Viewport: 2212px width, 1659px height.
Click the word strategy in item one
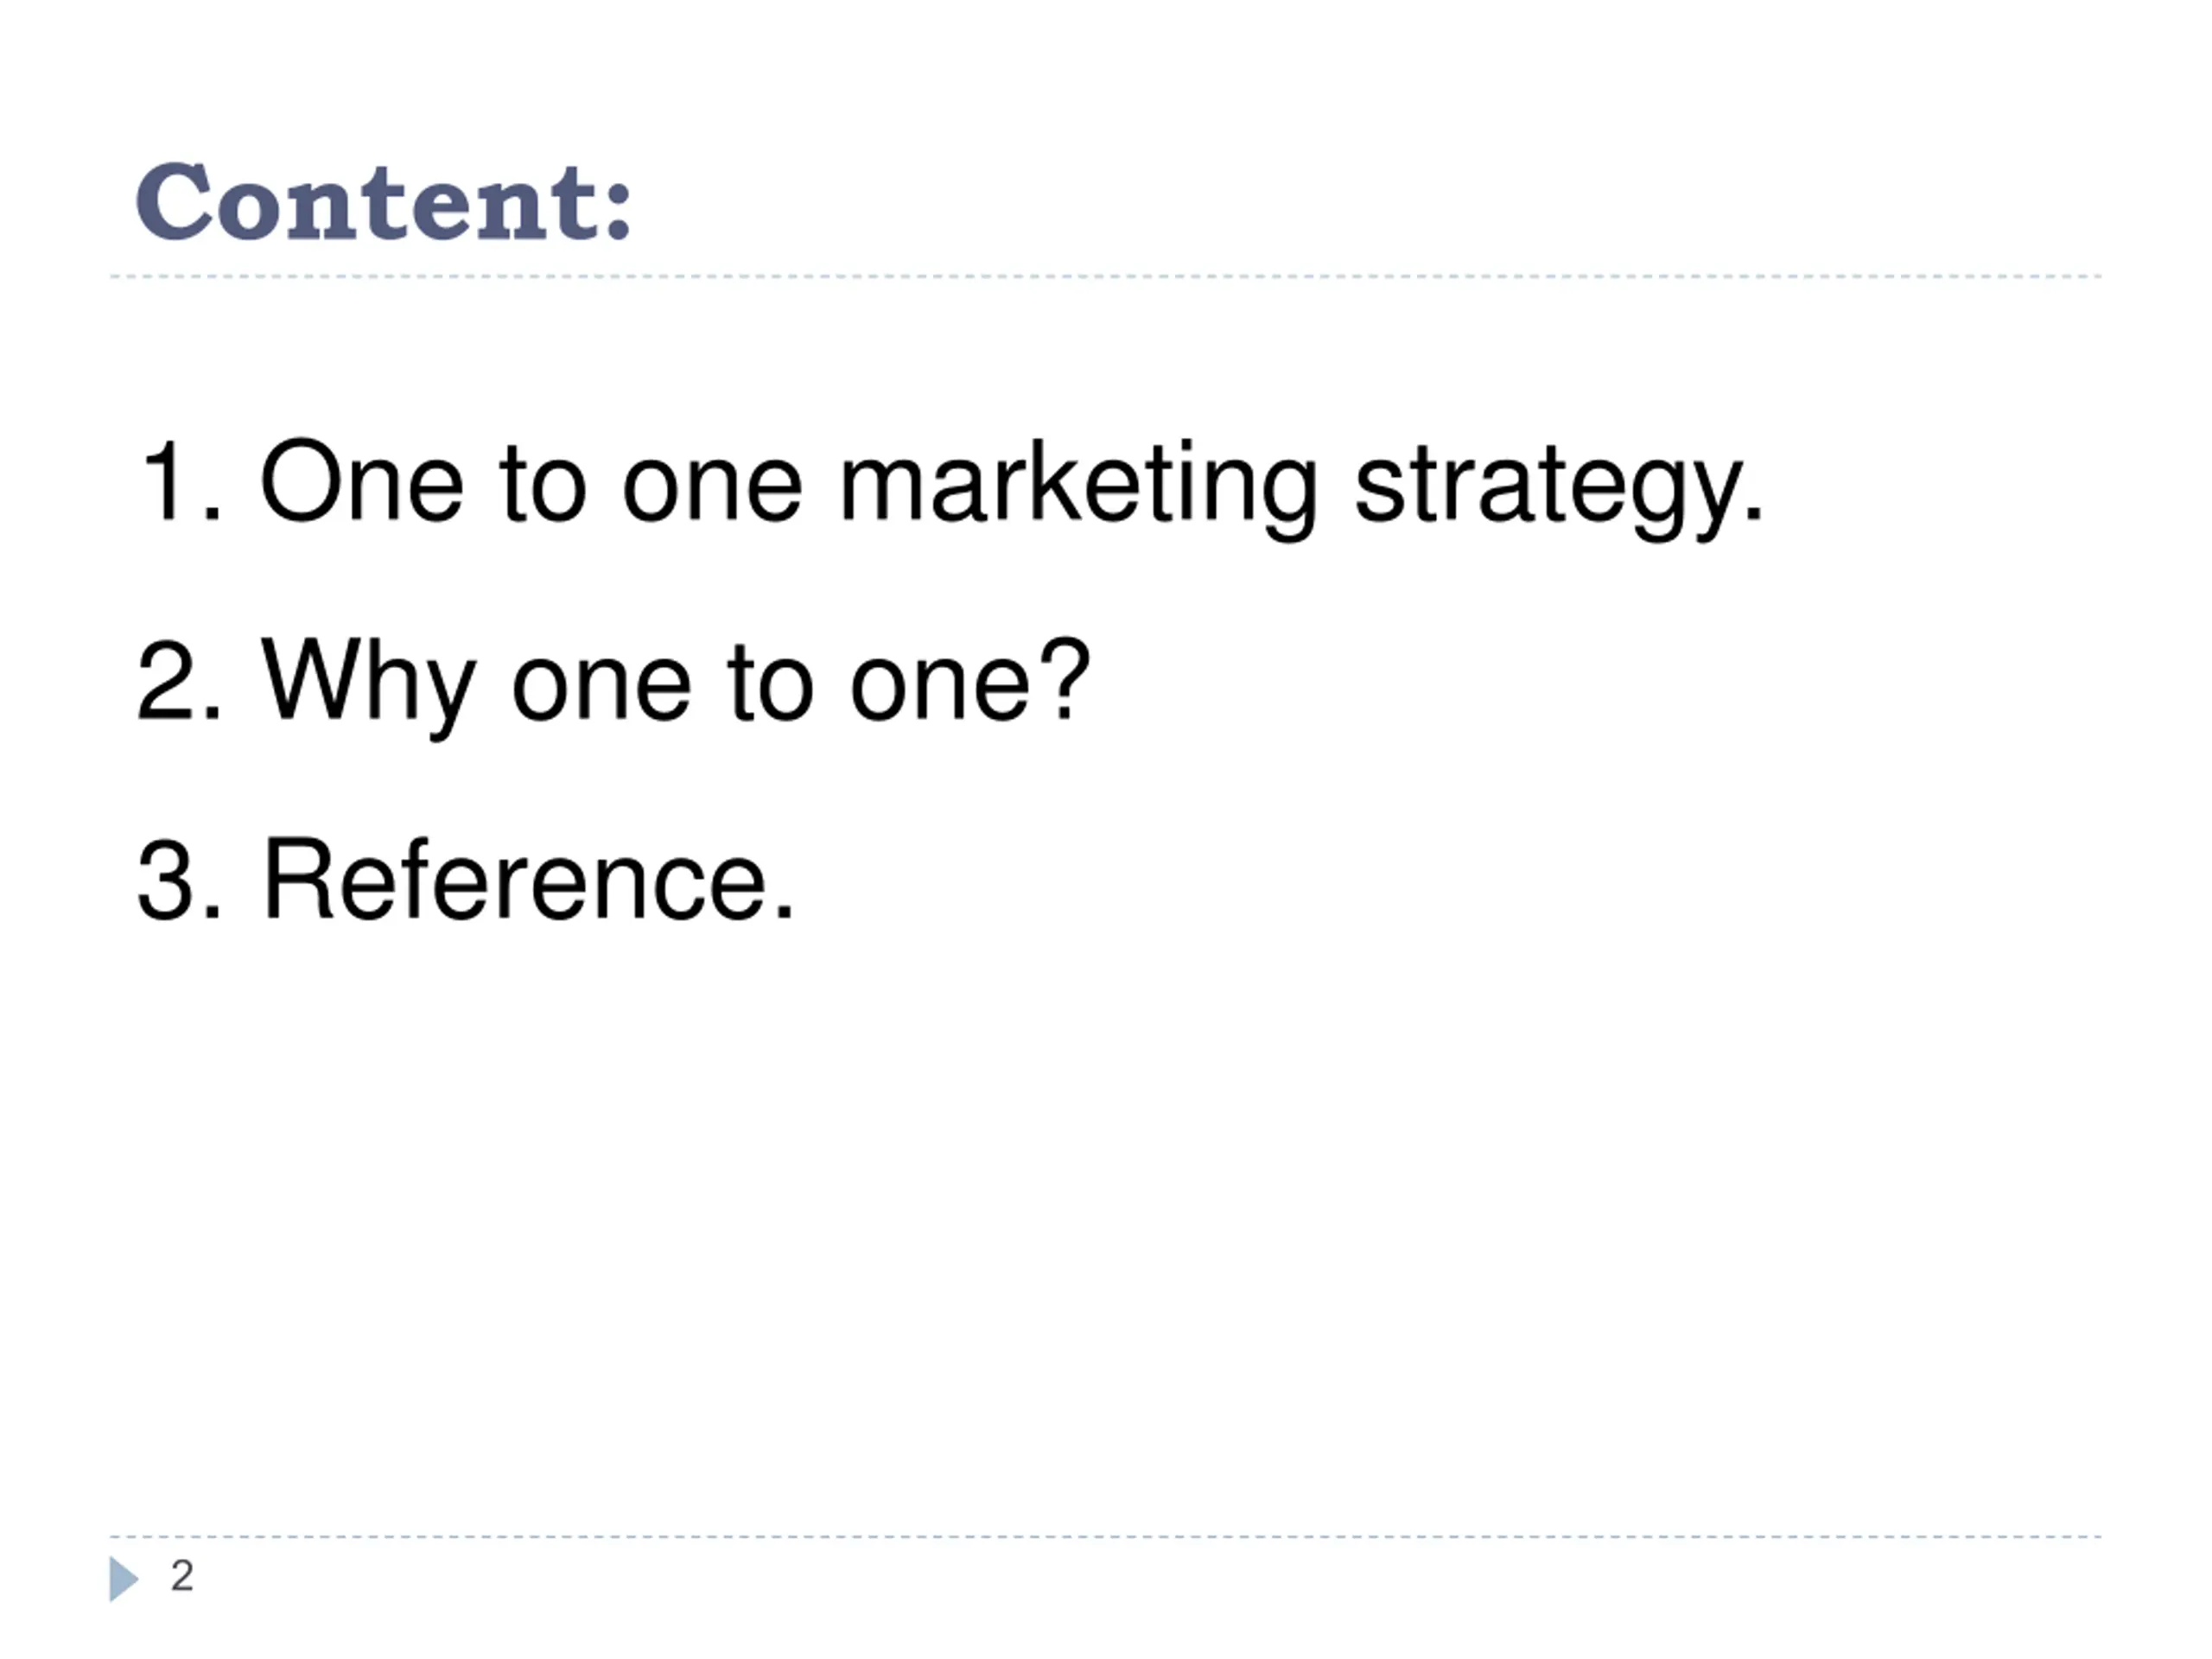click(x=1559, y=490)
